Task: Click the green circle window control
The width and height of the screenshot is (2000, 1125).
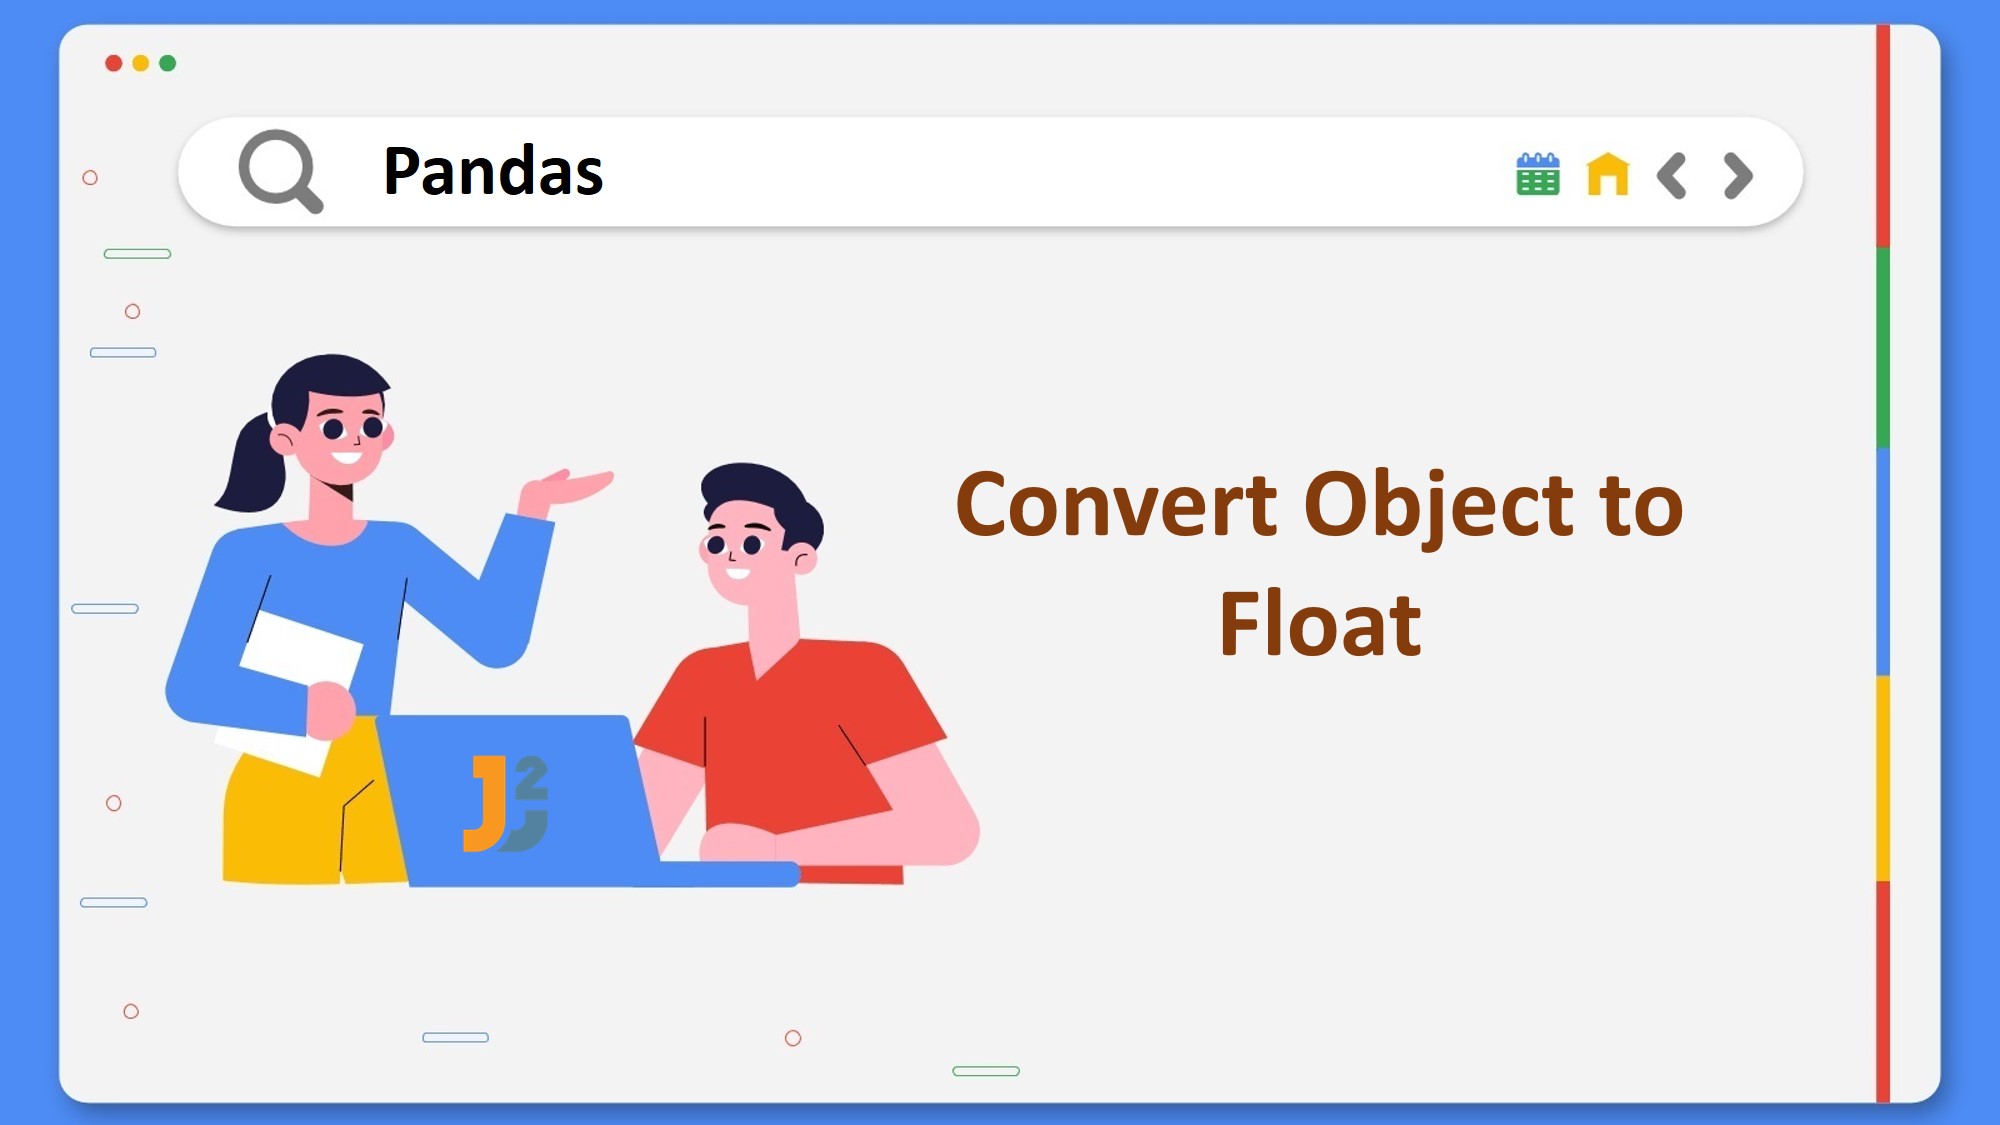Action: pyautogui.click(x=169, y=65)
